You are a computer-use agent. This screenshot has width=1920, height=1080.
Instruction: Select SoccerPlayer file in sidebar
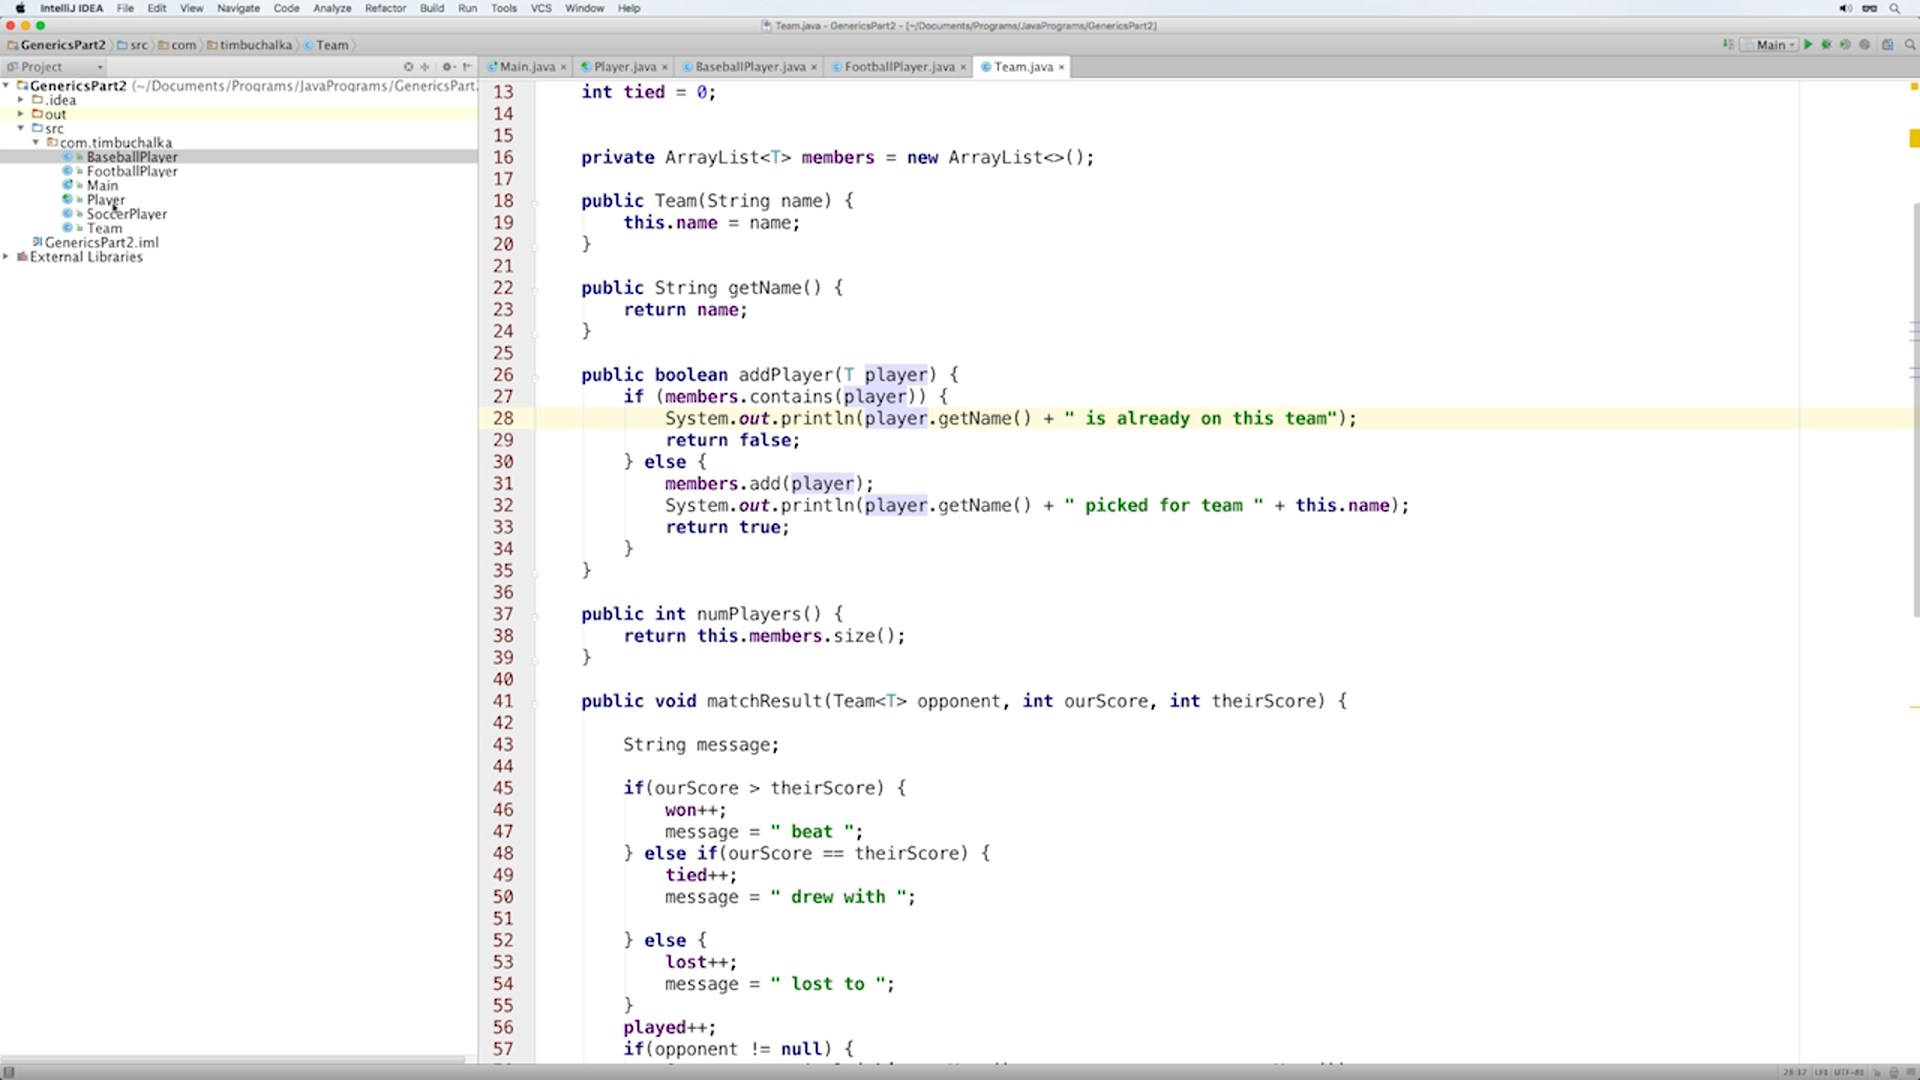click(x=127, y=214)
